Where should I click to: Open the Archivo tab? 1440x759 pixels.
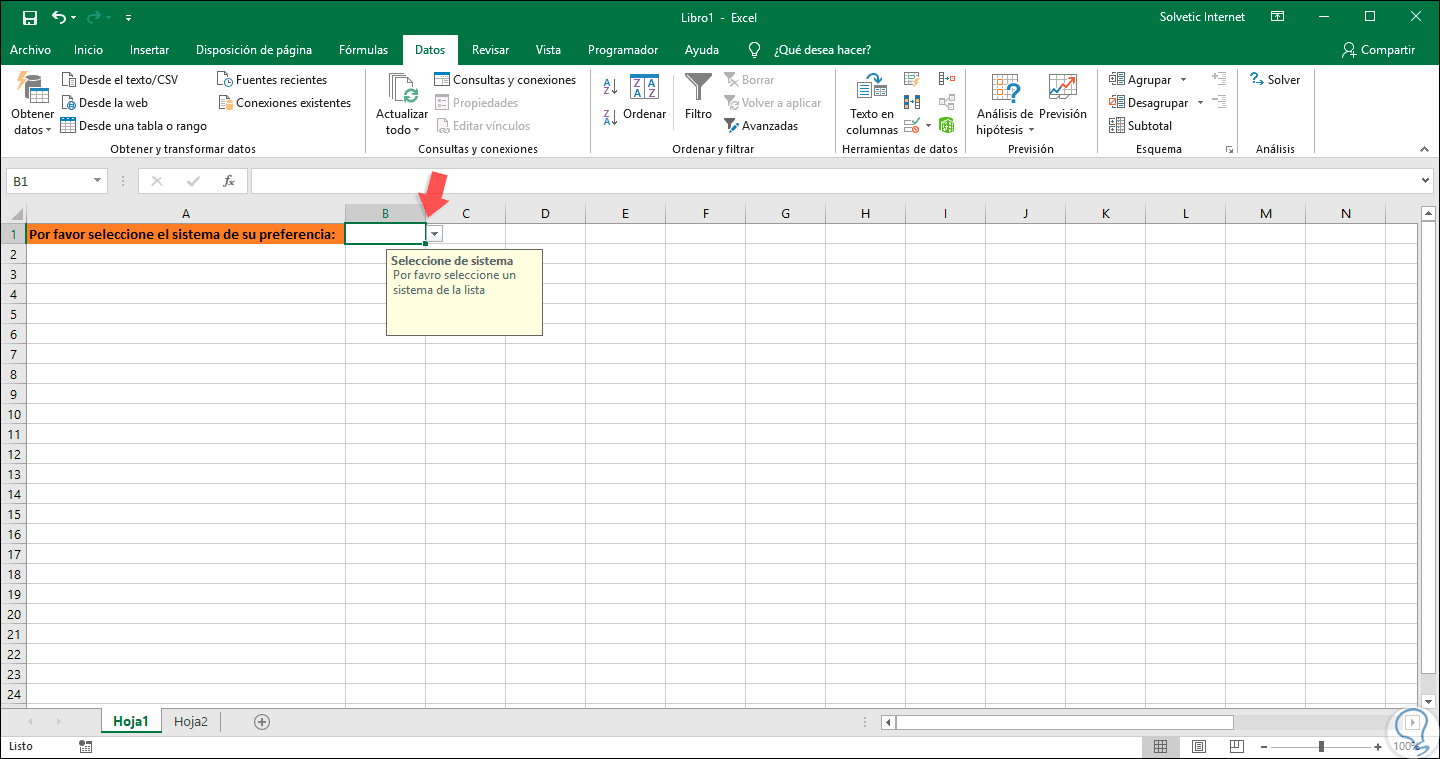[30, 50]
